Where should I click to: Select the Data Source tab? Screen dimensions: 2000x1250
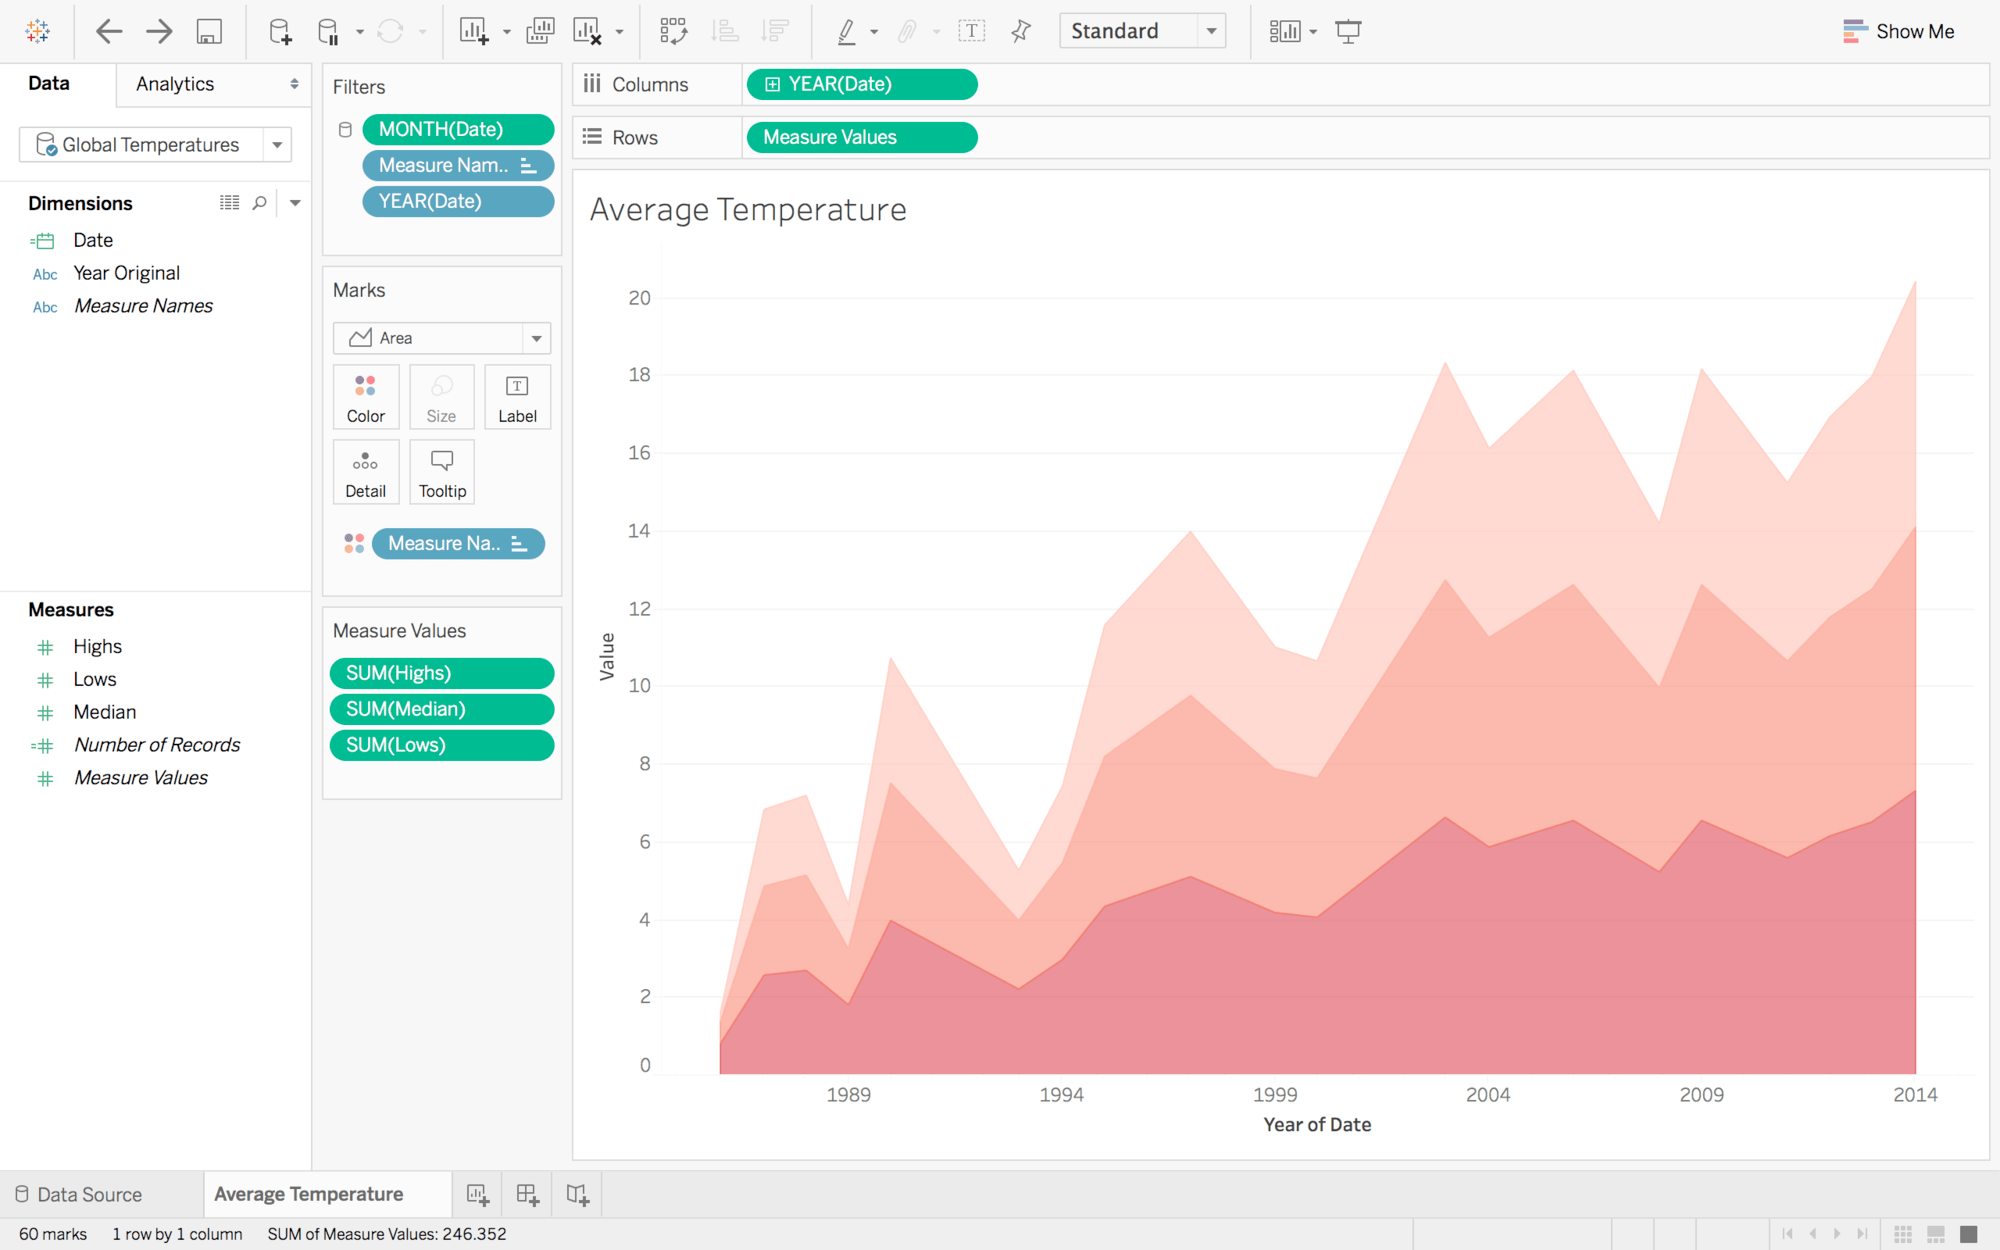pos(89,1194)
